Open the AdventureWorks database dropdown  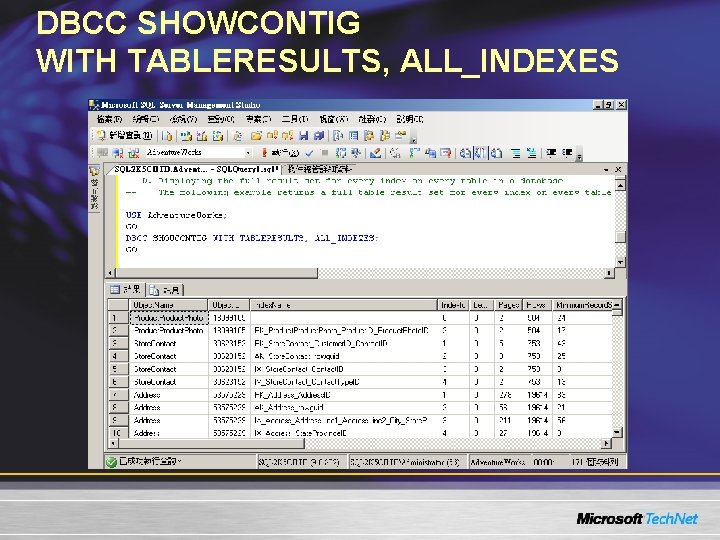[248, 153]
